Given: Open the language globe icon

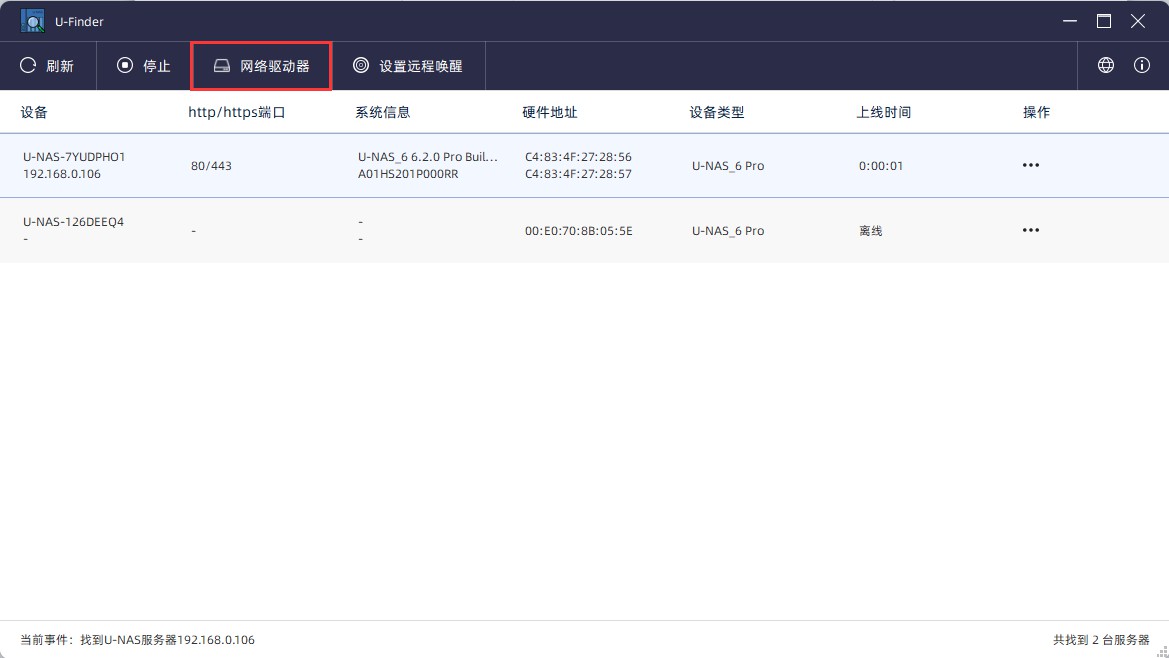Looking at the screenshot, I should click(x=1105, y=66).
